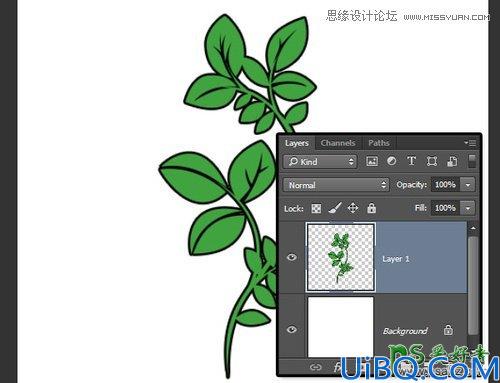The width and height of the screenshot is (500, 383).
Task: Lock position move icon
Action: [x=353, y=208]
